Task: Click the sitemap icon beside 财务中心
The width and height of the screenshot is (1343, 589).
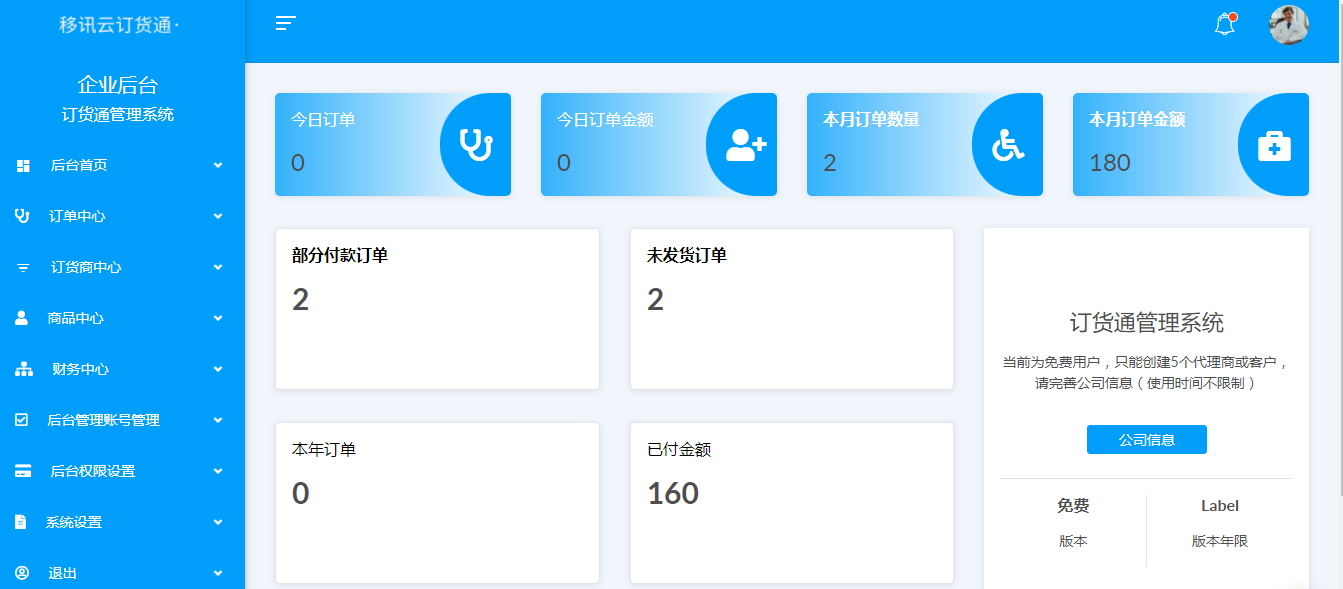Action: (24, 369)
